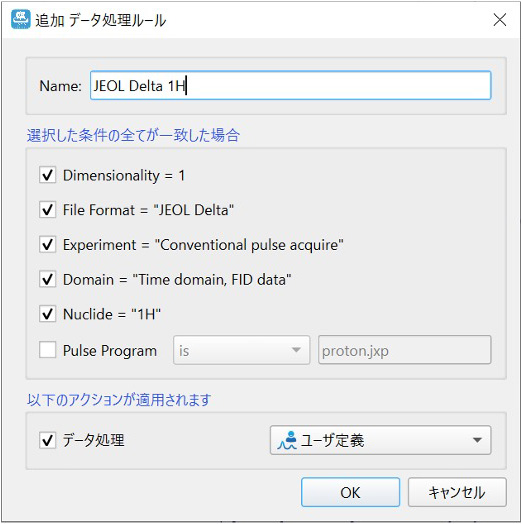Click the 以下のアクションが適用されます heading

click(x=119, y=399)
